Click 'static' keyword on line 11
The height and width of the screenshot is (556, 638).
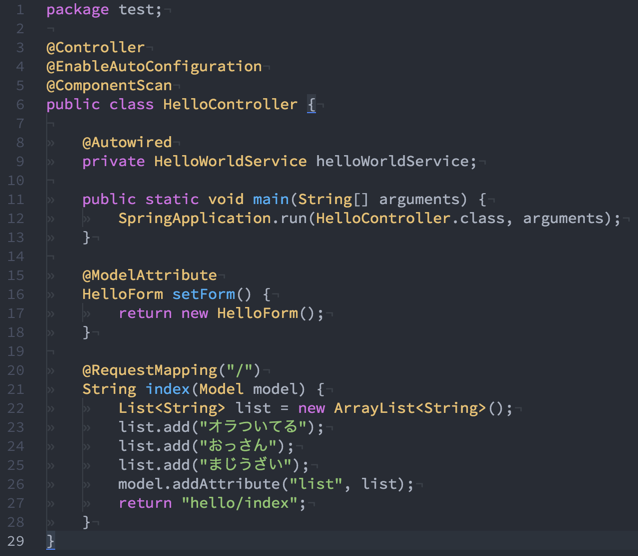(172, 199)
